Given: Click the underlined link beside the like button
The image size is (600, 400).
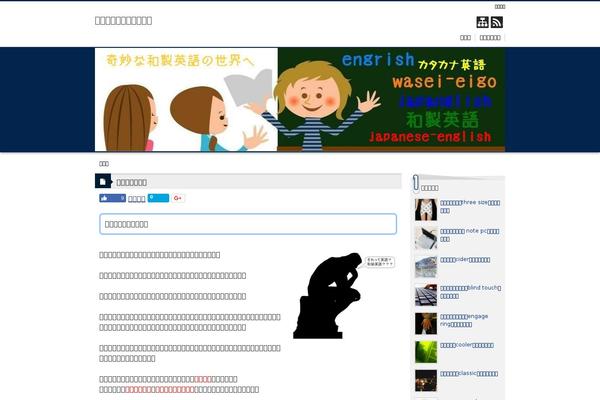Looking at the screenshot, I should click(137, 199).
